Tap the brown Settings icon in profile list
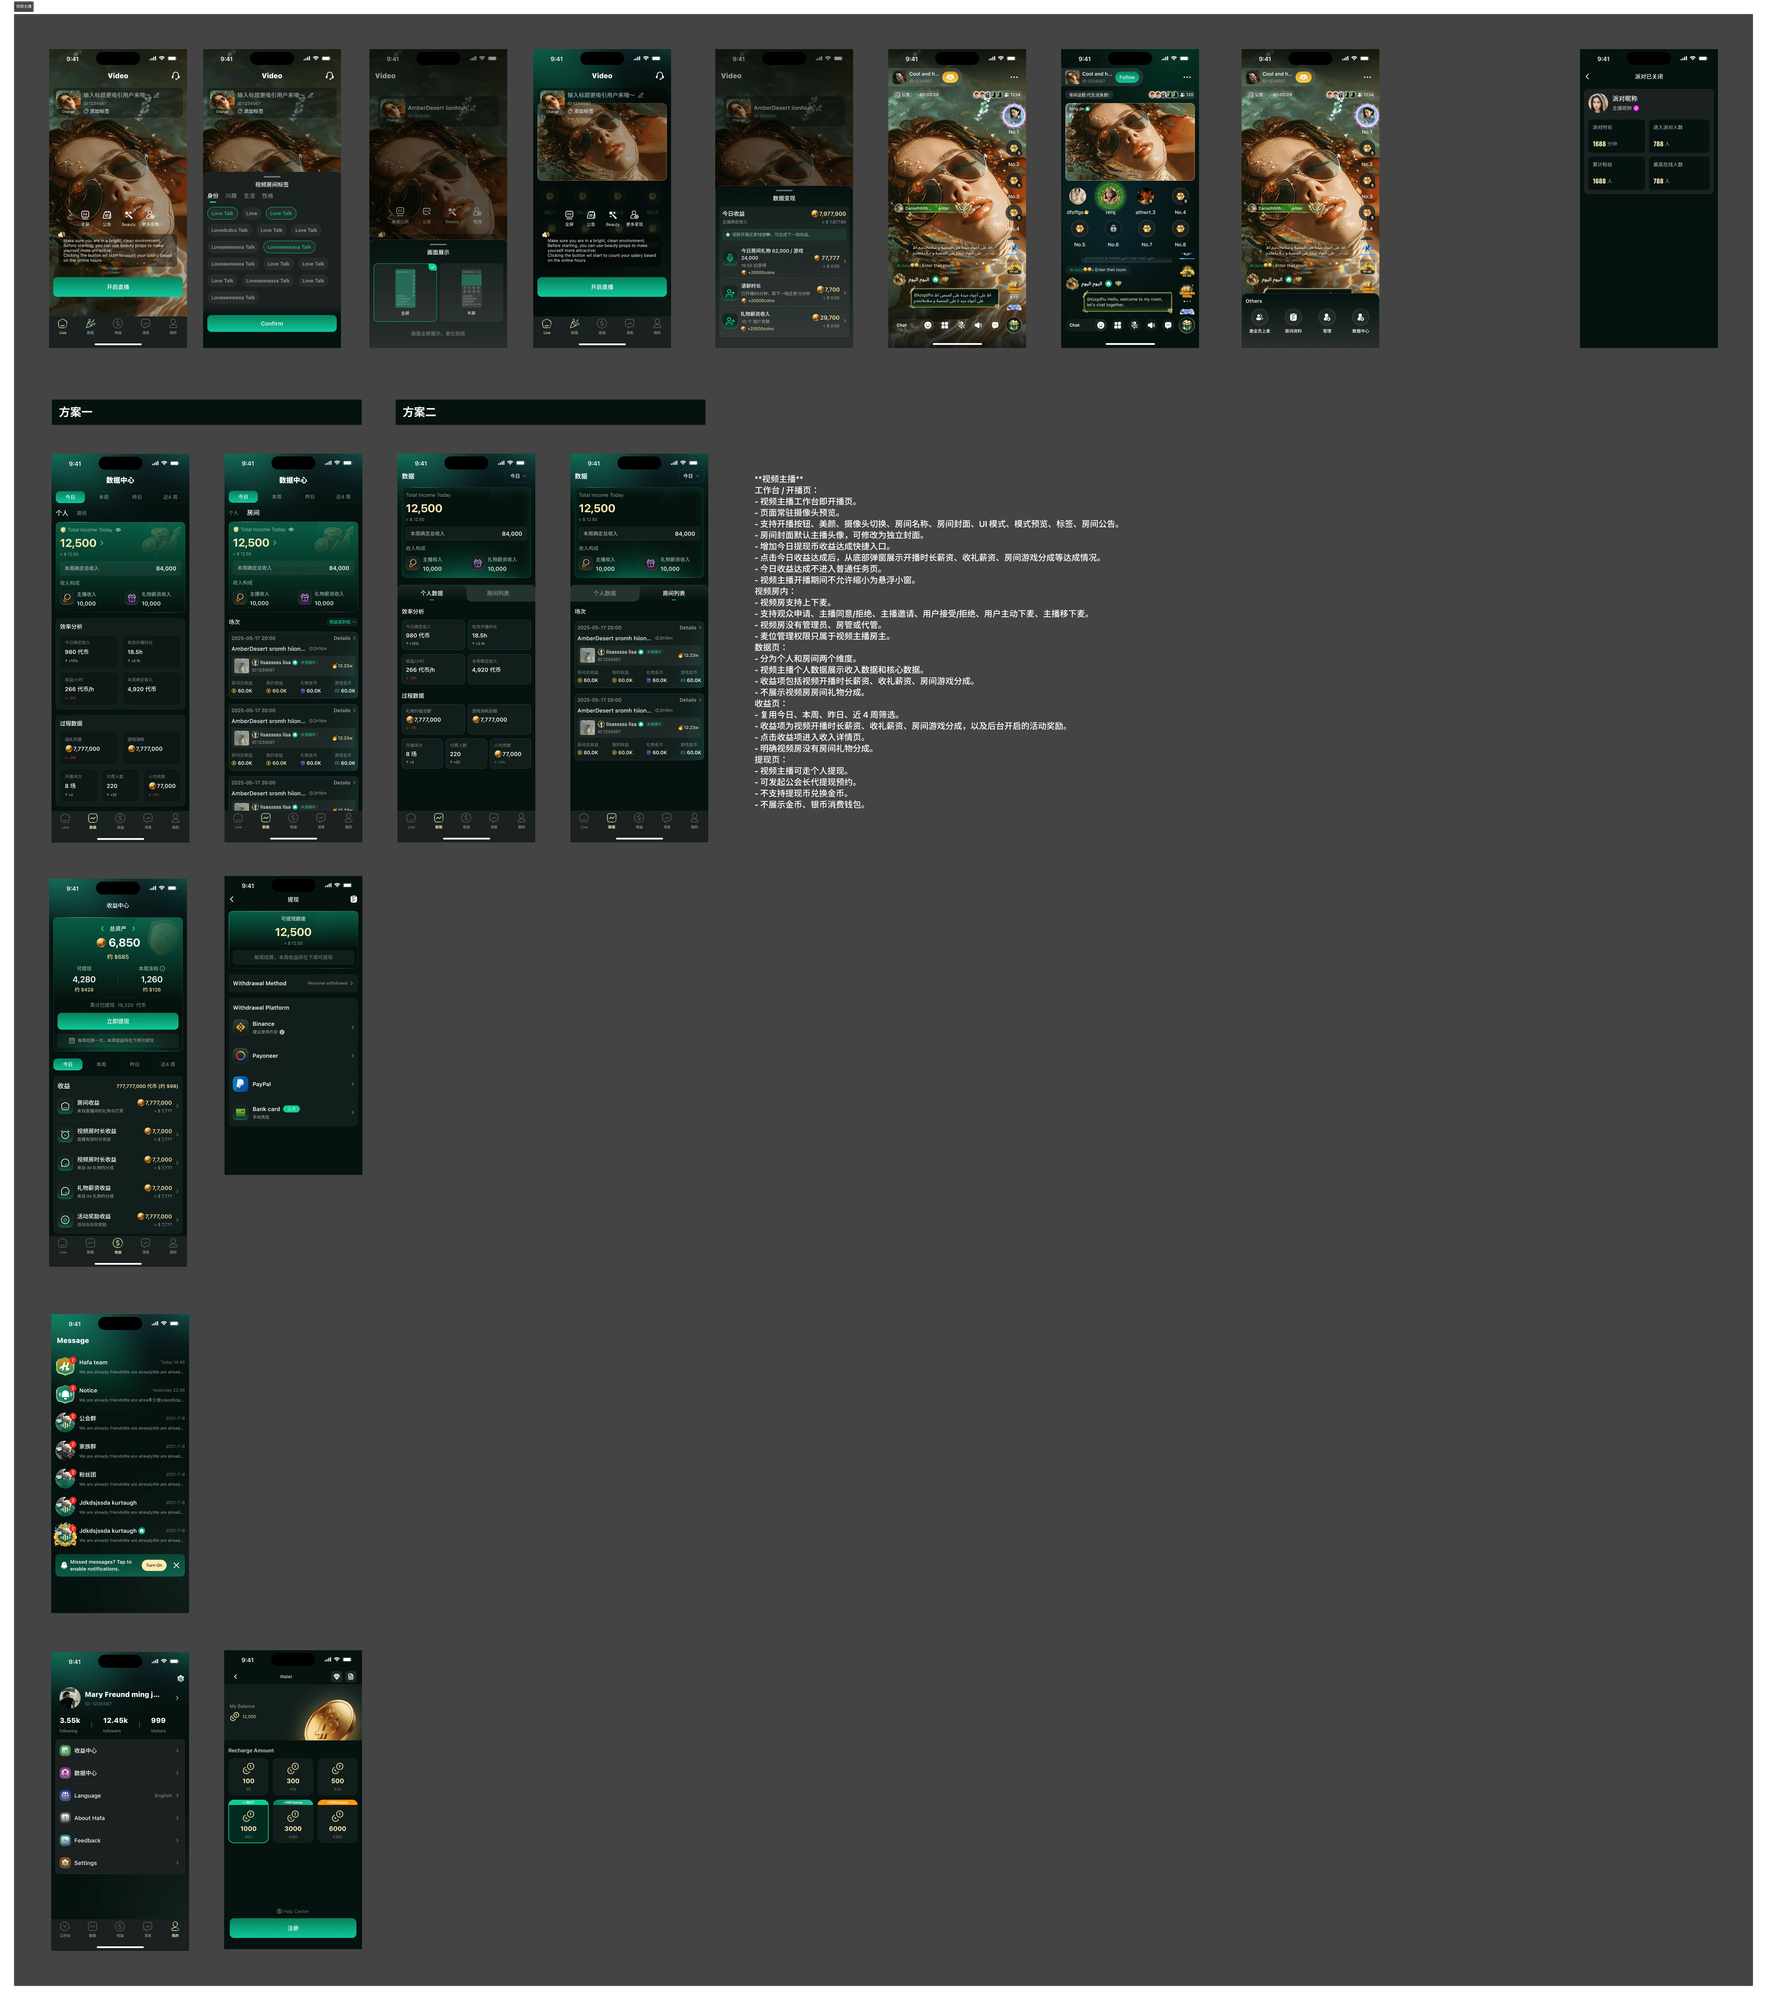The height and width of the screenshot is (2000, 1767). (x=65, y=1863)
